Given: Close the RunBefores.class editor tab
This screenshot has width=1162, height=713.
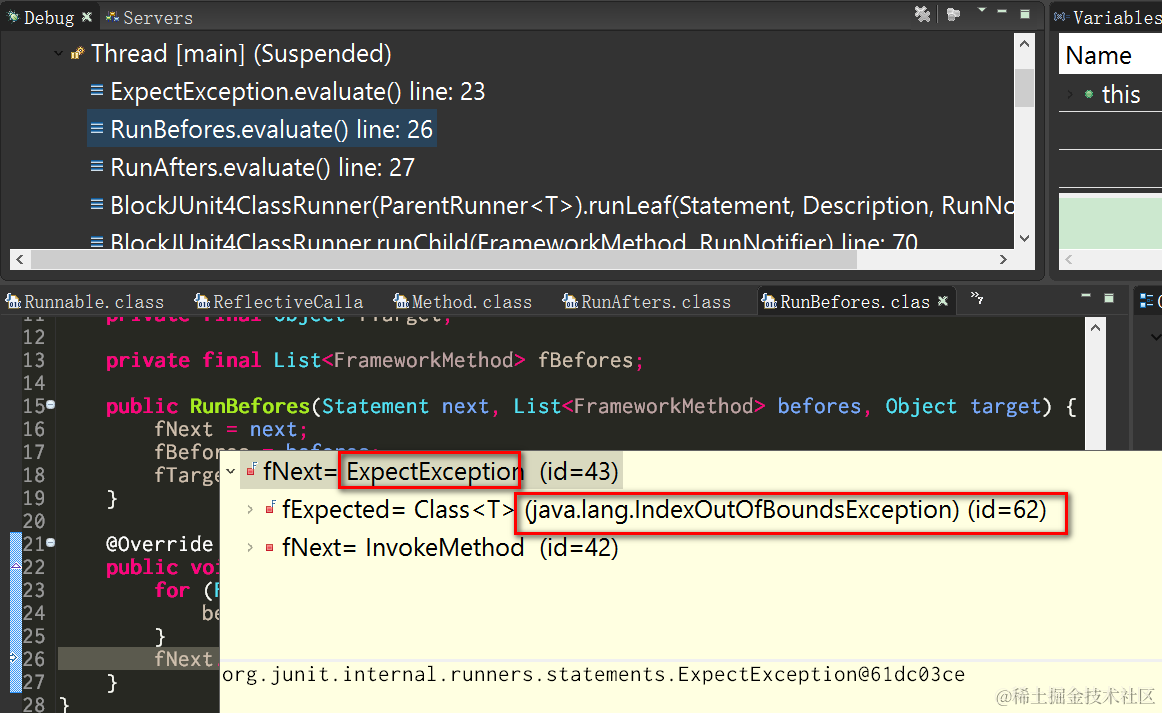Looking at the screenshot, I should (x=943, y=301).
